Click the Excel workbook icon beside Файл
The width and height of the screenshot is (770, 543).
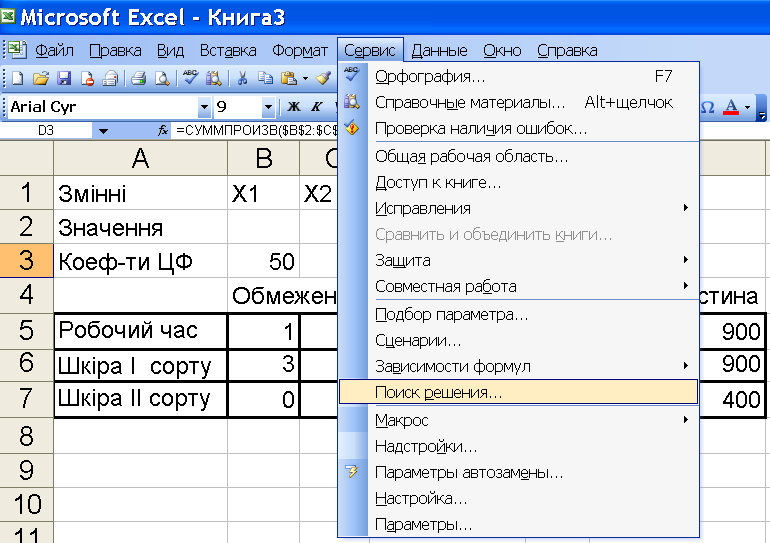17,50
